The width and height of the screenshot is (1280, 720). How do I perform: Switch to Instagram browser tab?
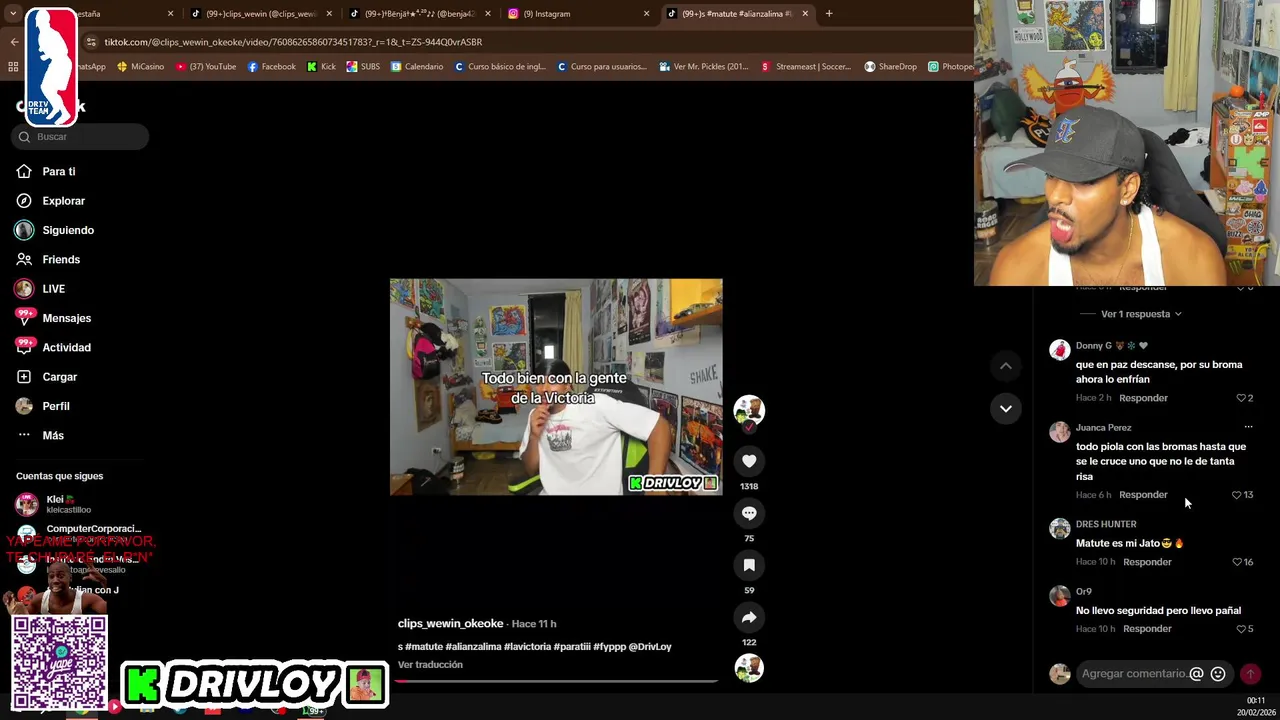[577, 14]
